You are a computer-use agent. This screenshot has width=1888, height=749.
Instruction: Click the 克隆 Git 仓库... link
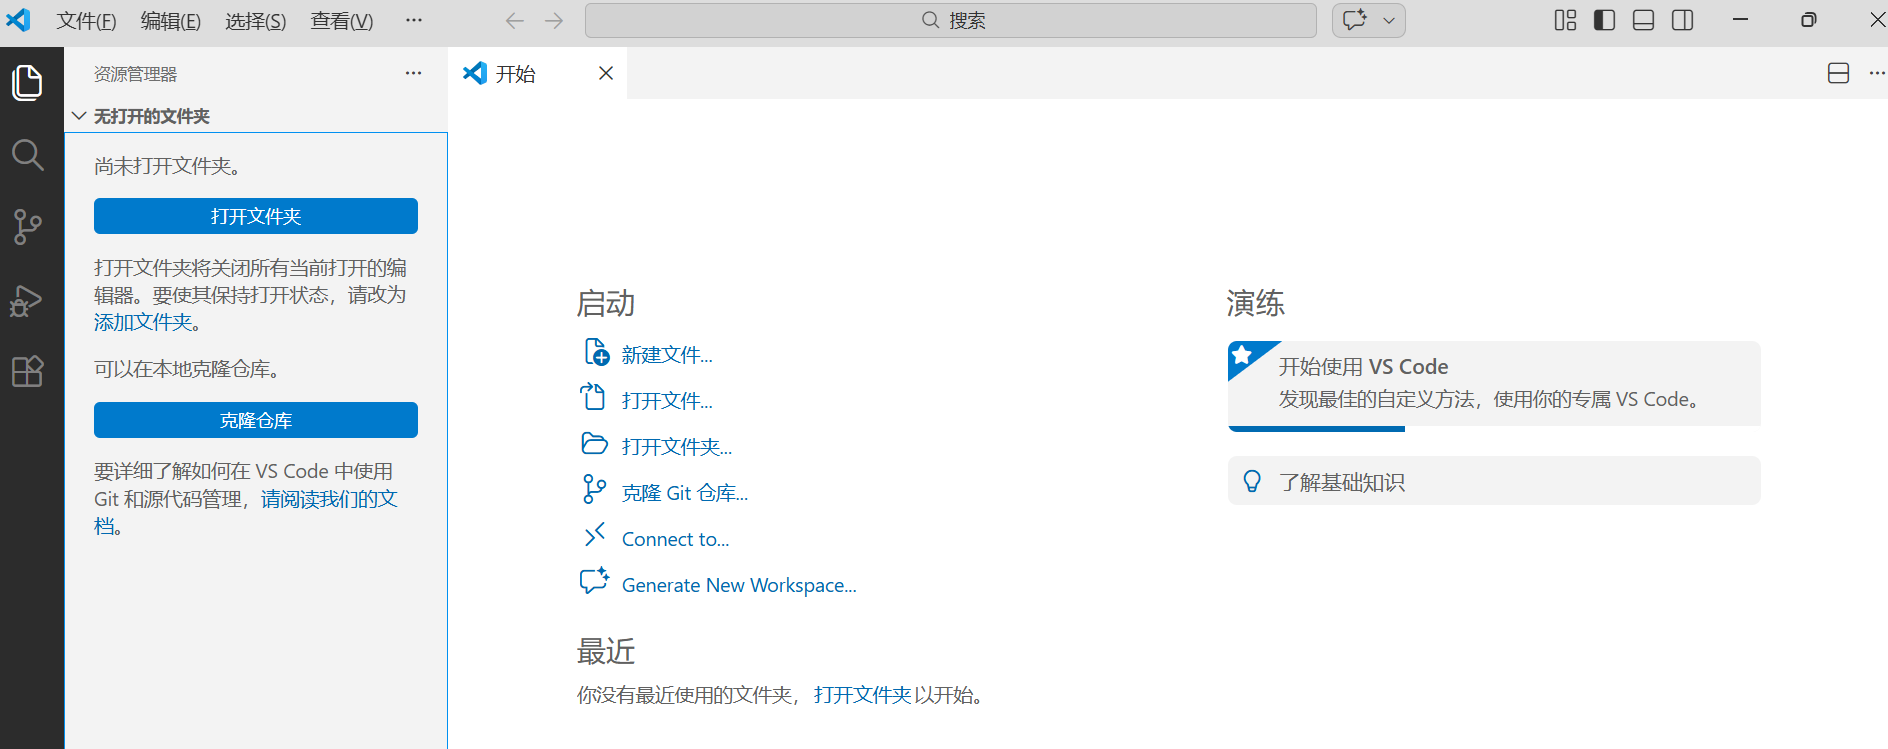(x=685, y=493)
